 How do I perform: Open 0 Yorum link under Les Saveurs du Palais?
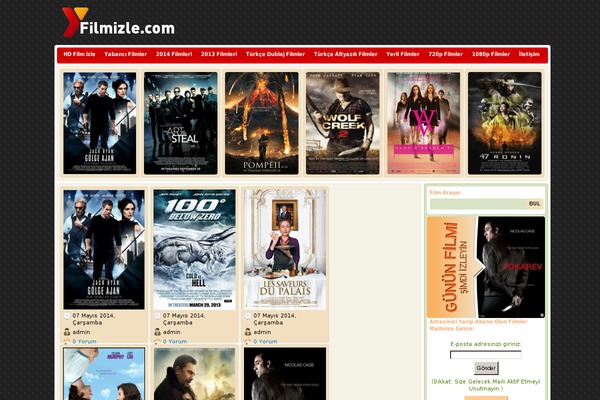point(266,341)
